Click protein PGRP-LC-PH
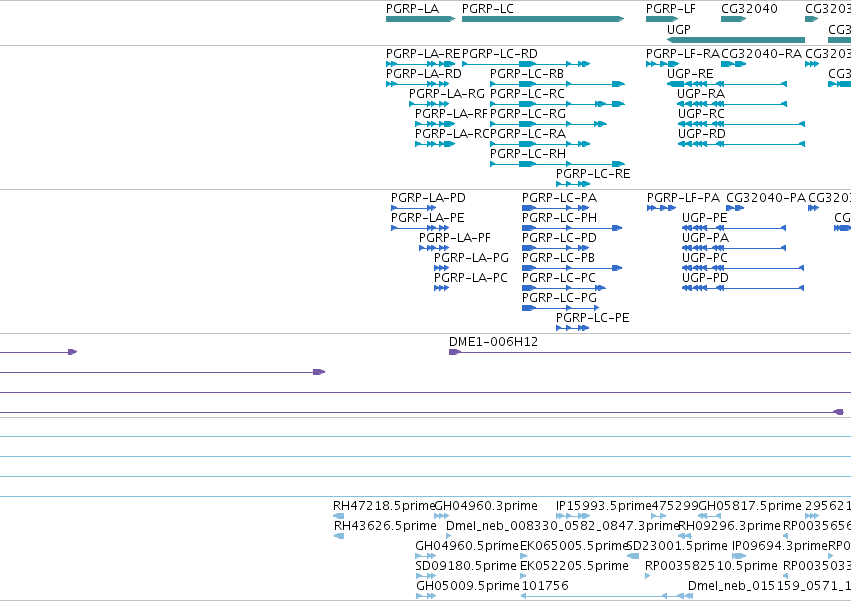This screenshot has height=601, width=851. pos(572,228)
